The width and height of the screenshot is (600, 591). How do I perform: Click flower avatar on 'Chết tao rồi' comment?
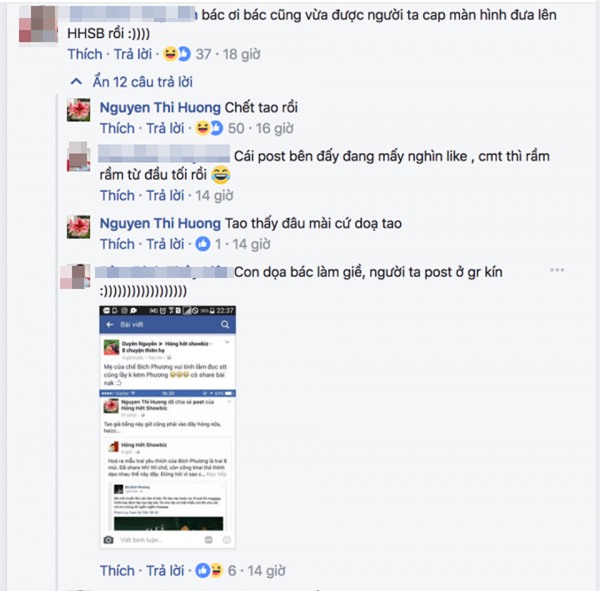[x=78, y=110]
